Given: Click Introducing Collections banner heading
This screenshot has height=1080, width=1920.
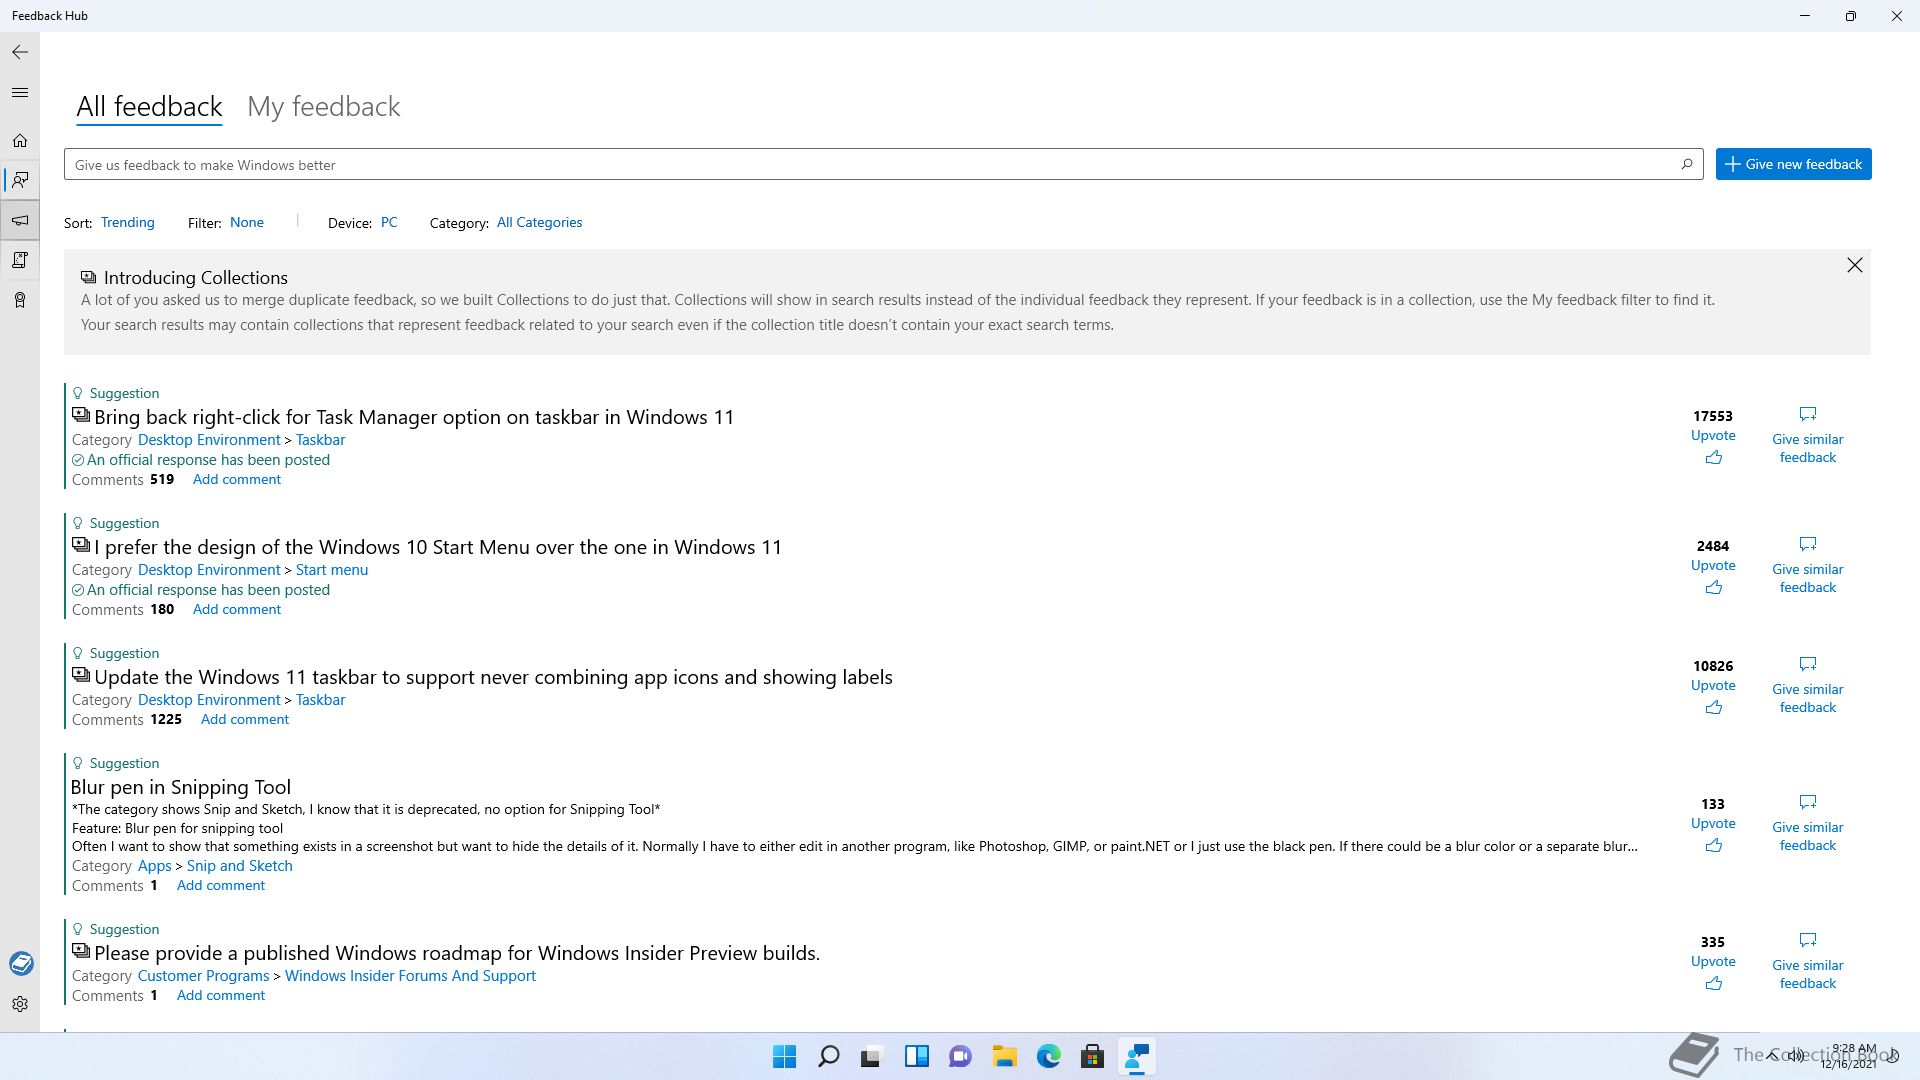Looking at the screenshot, I should (196, 278).
